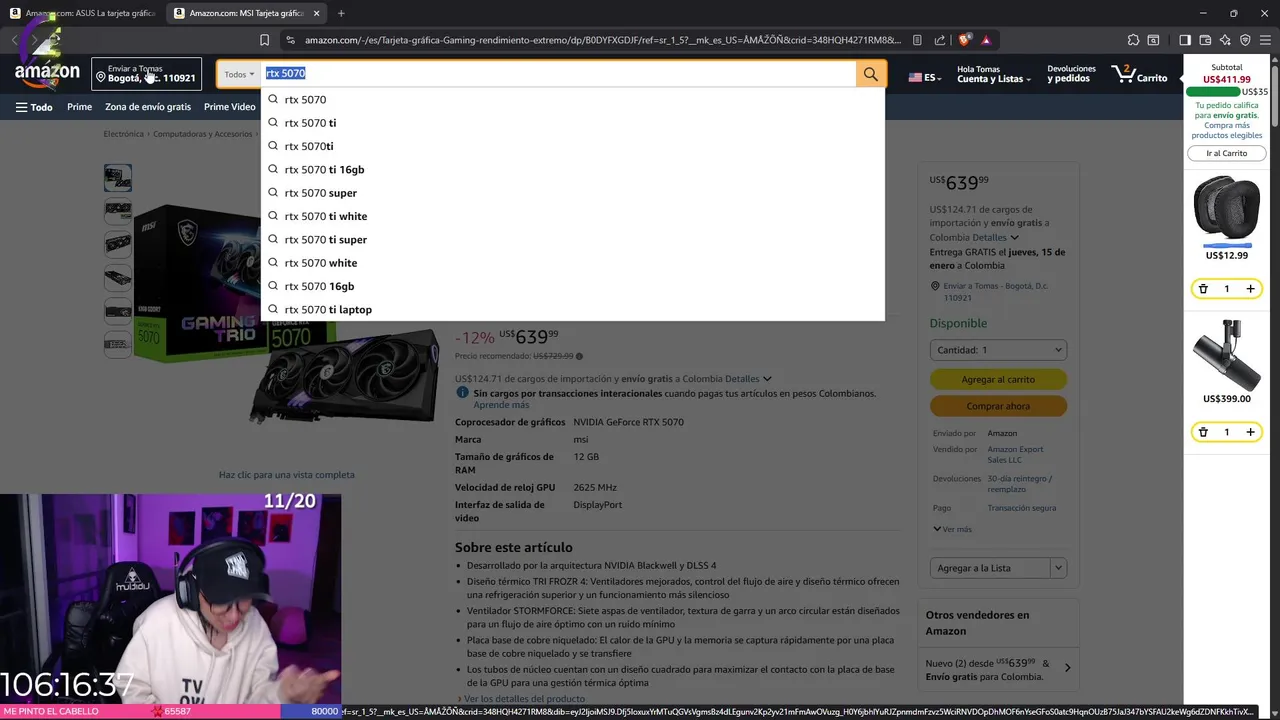This screenshot has height=720, width=1280.
Task: Increase ear pads quantity with plus icon
Action: click(x=1250, y=289)
